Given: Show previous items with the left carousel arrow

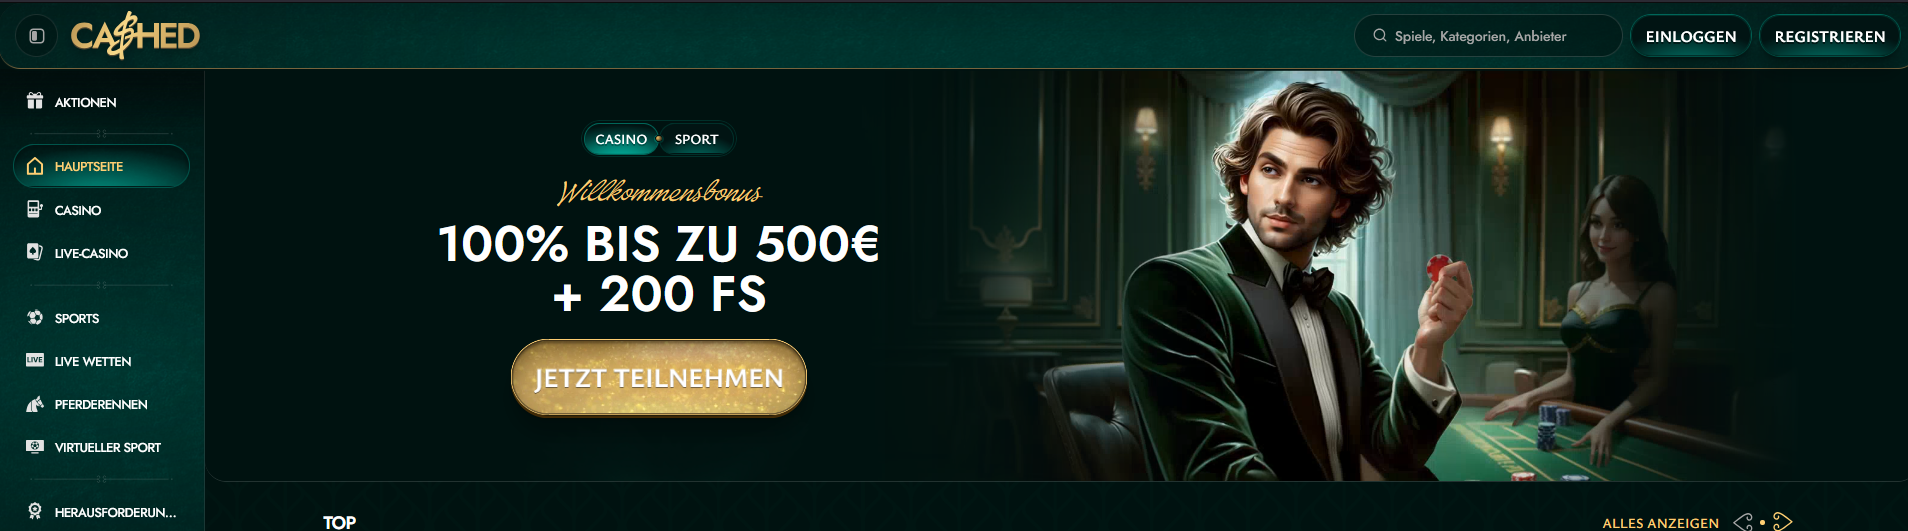Looking at the screenshot, I should (1743, 522).
